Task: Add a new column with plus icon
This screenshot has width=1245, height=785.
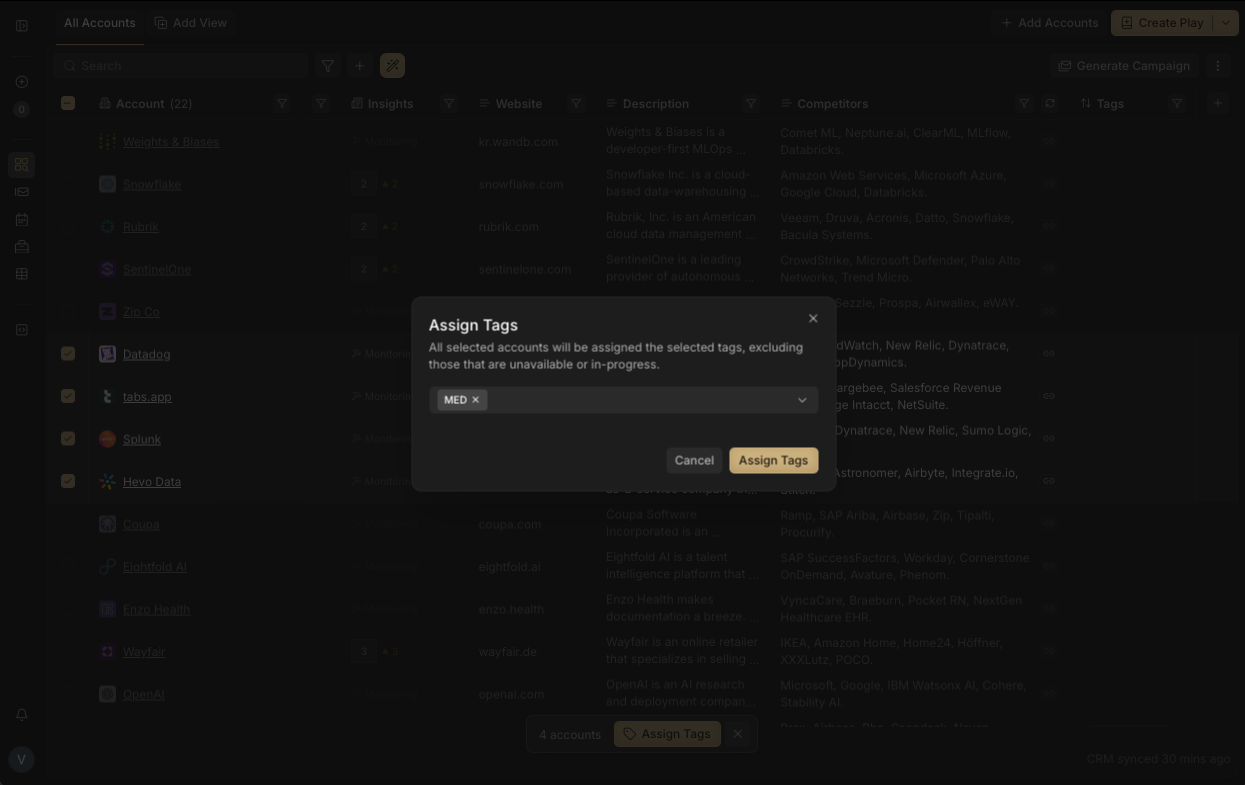Action: point(1217,104)
